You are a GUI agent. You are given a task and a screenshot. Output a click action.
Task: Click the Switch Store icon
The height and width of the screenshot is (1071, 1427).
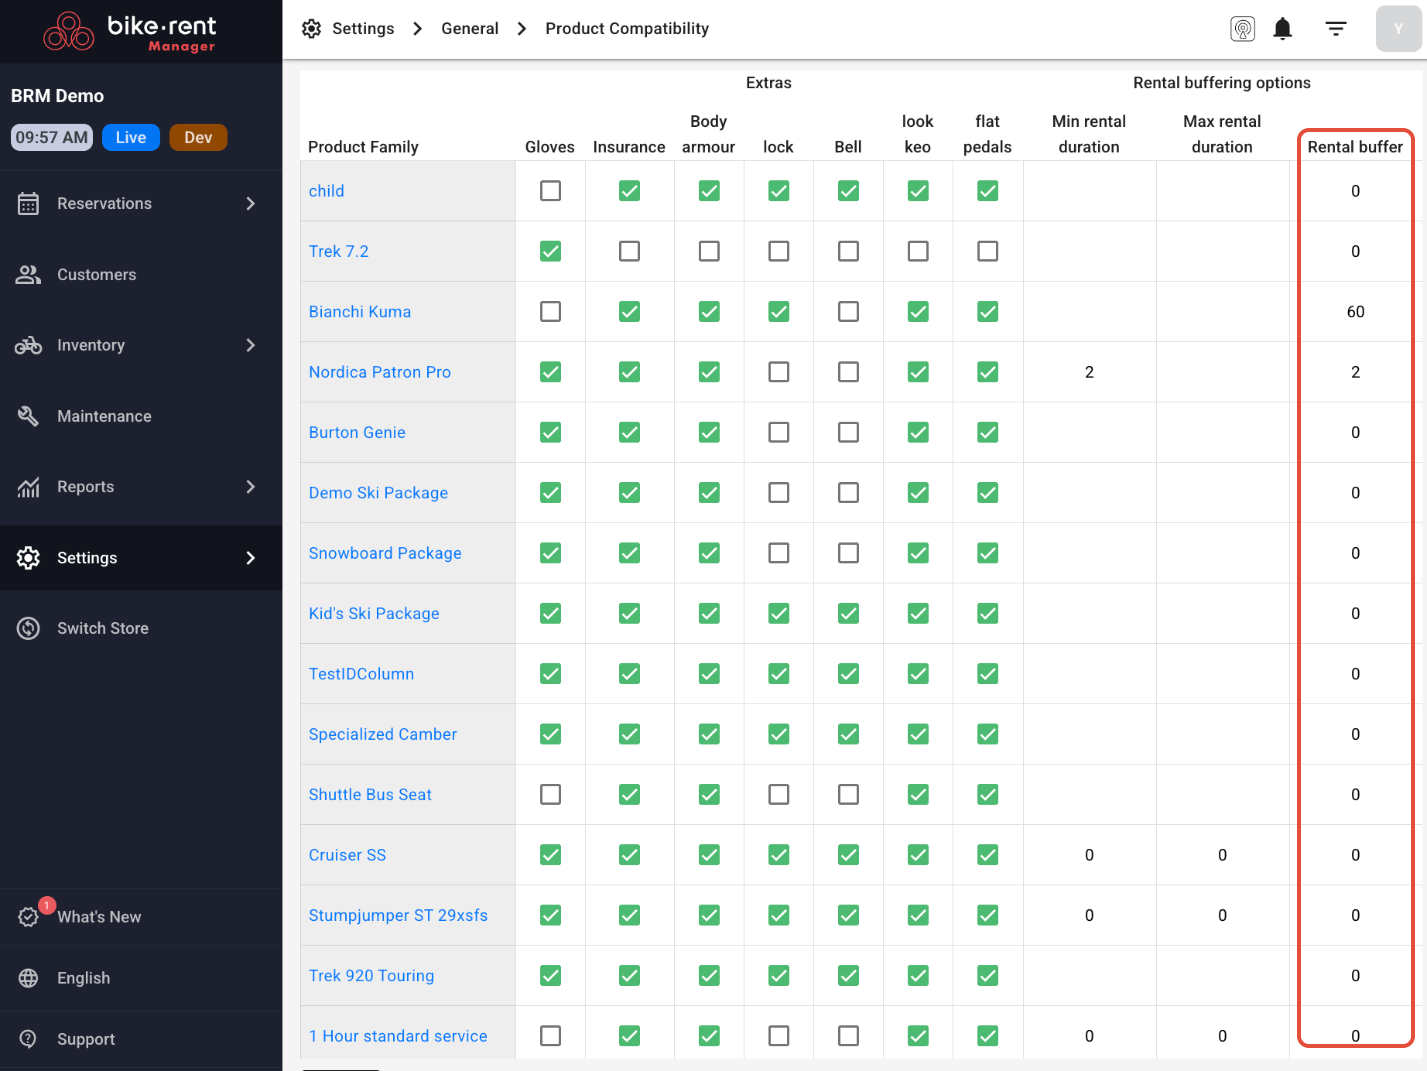pyautogui.click(x=28, y=628)
